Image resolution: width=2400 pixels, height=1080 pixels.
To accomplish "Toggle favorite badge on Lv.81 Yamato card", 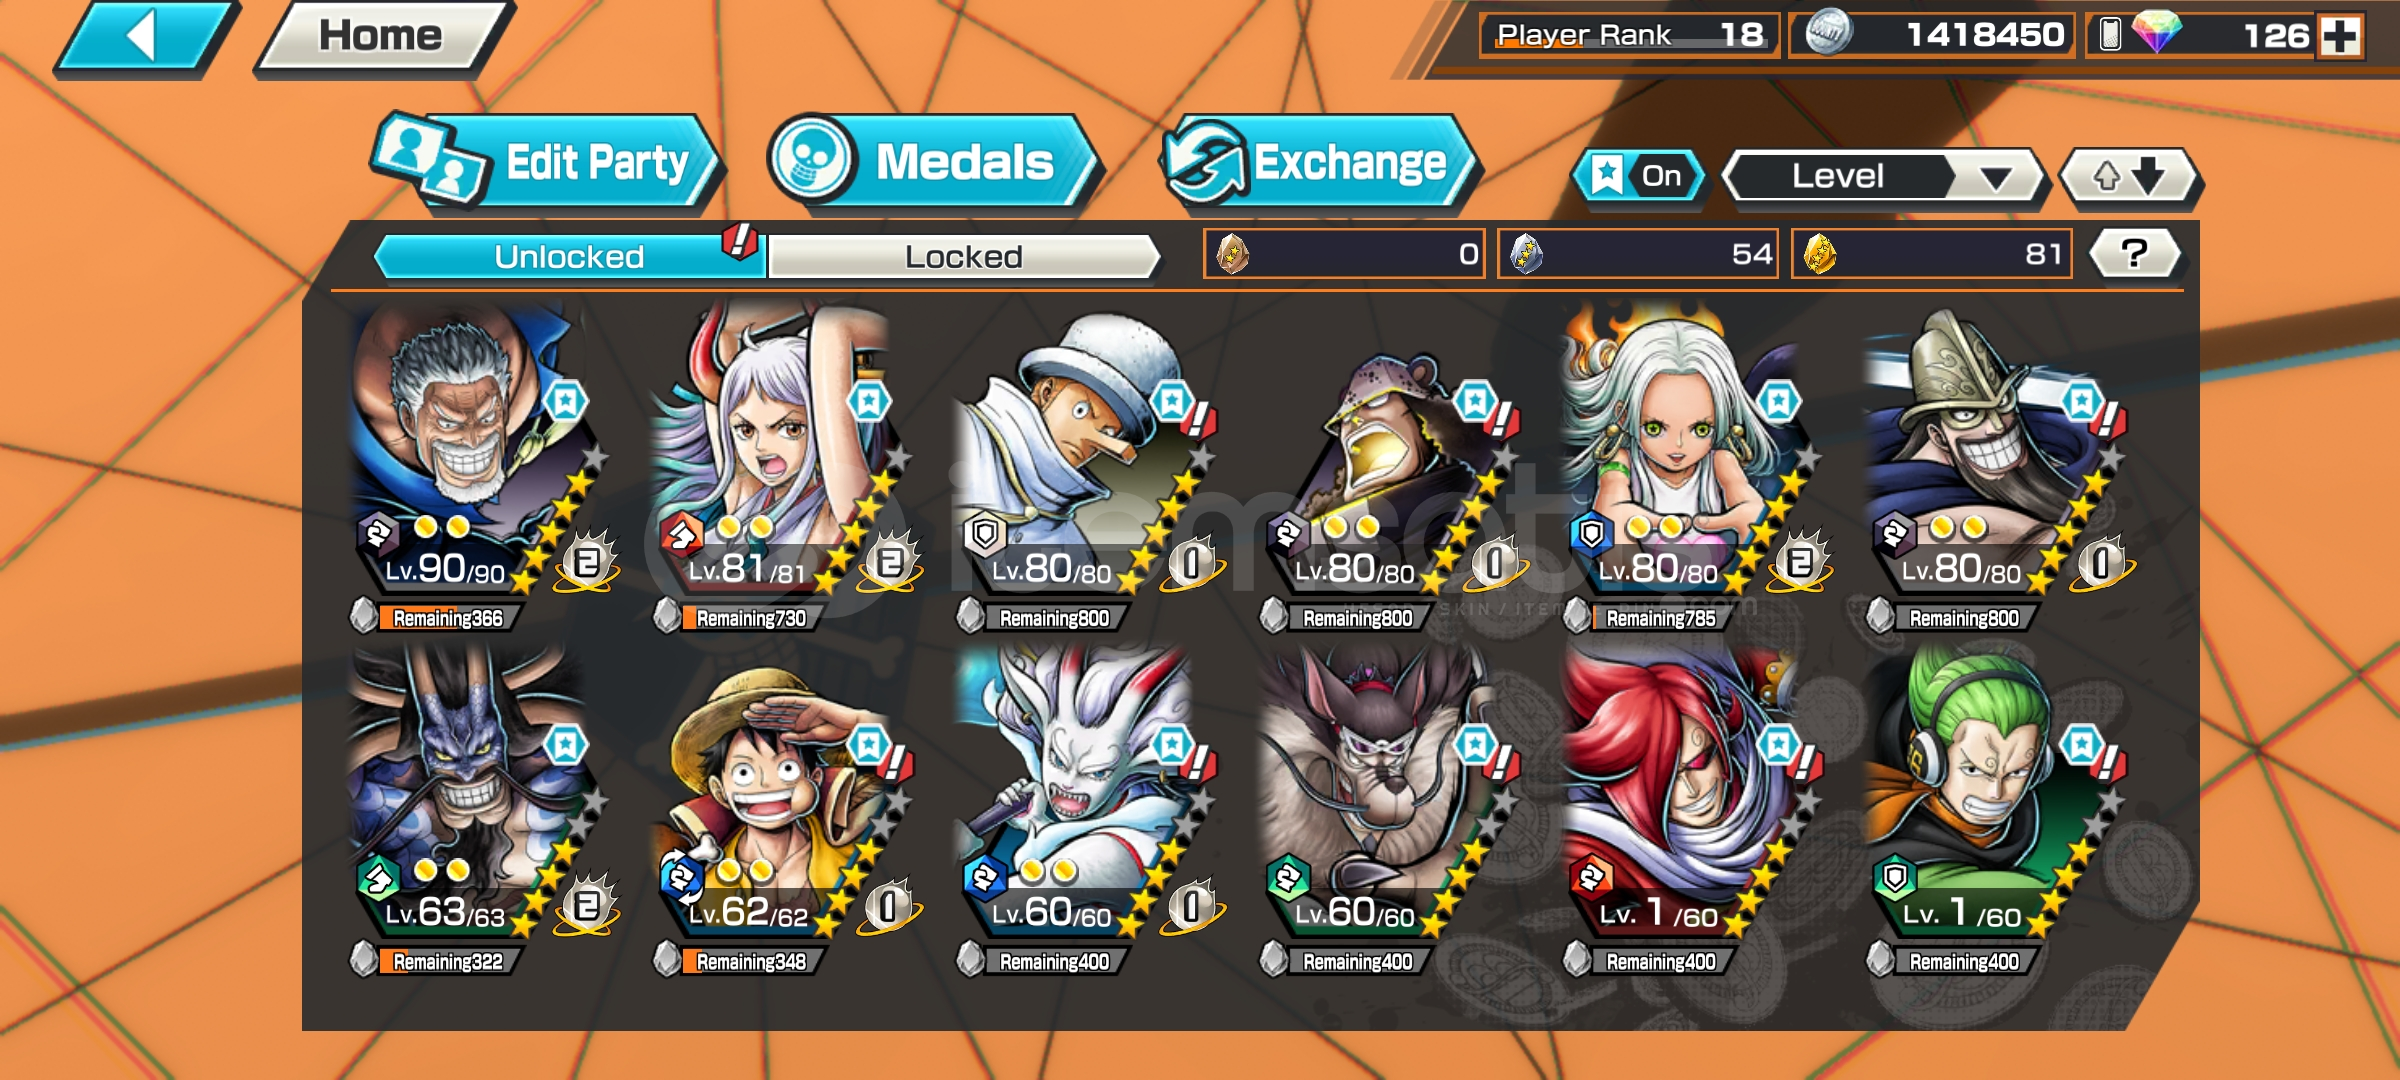I will 868,402.
